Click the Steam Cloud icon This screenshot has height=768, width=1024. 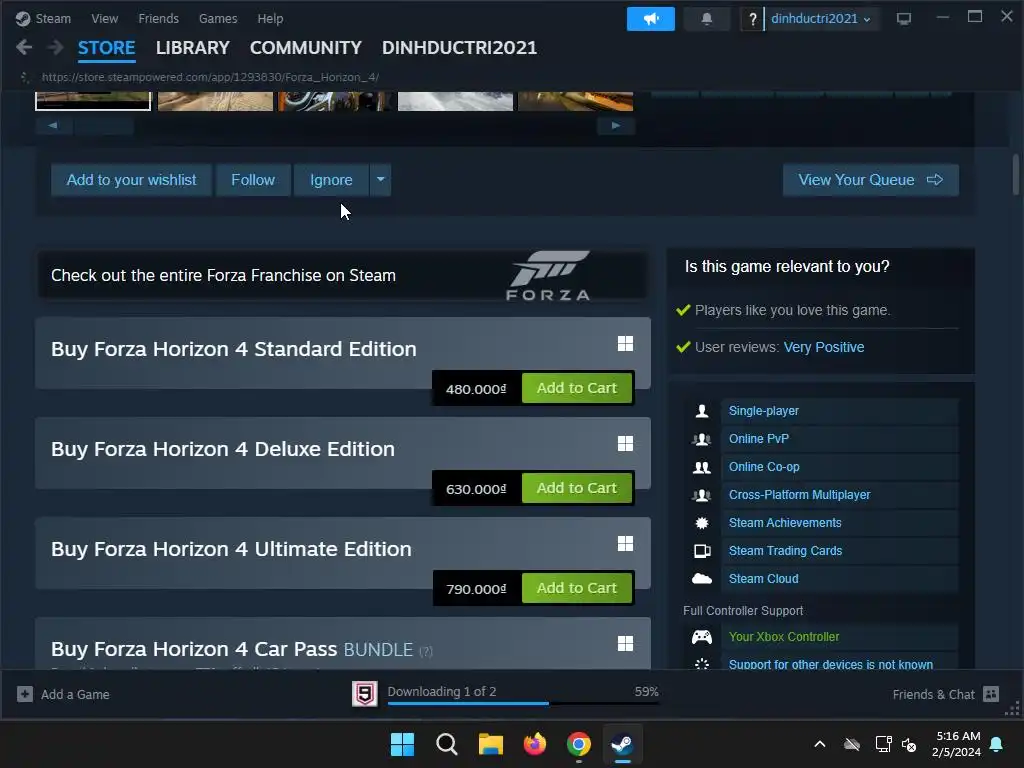[x=702, y=579]
